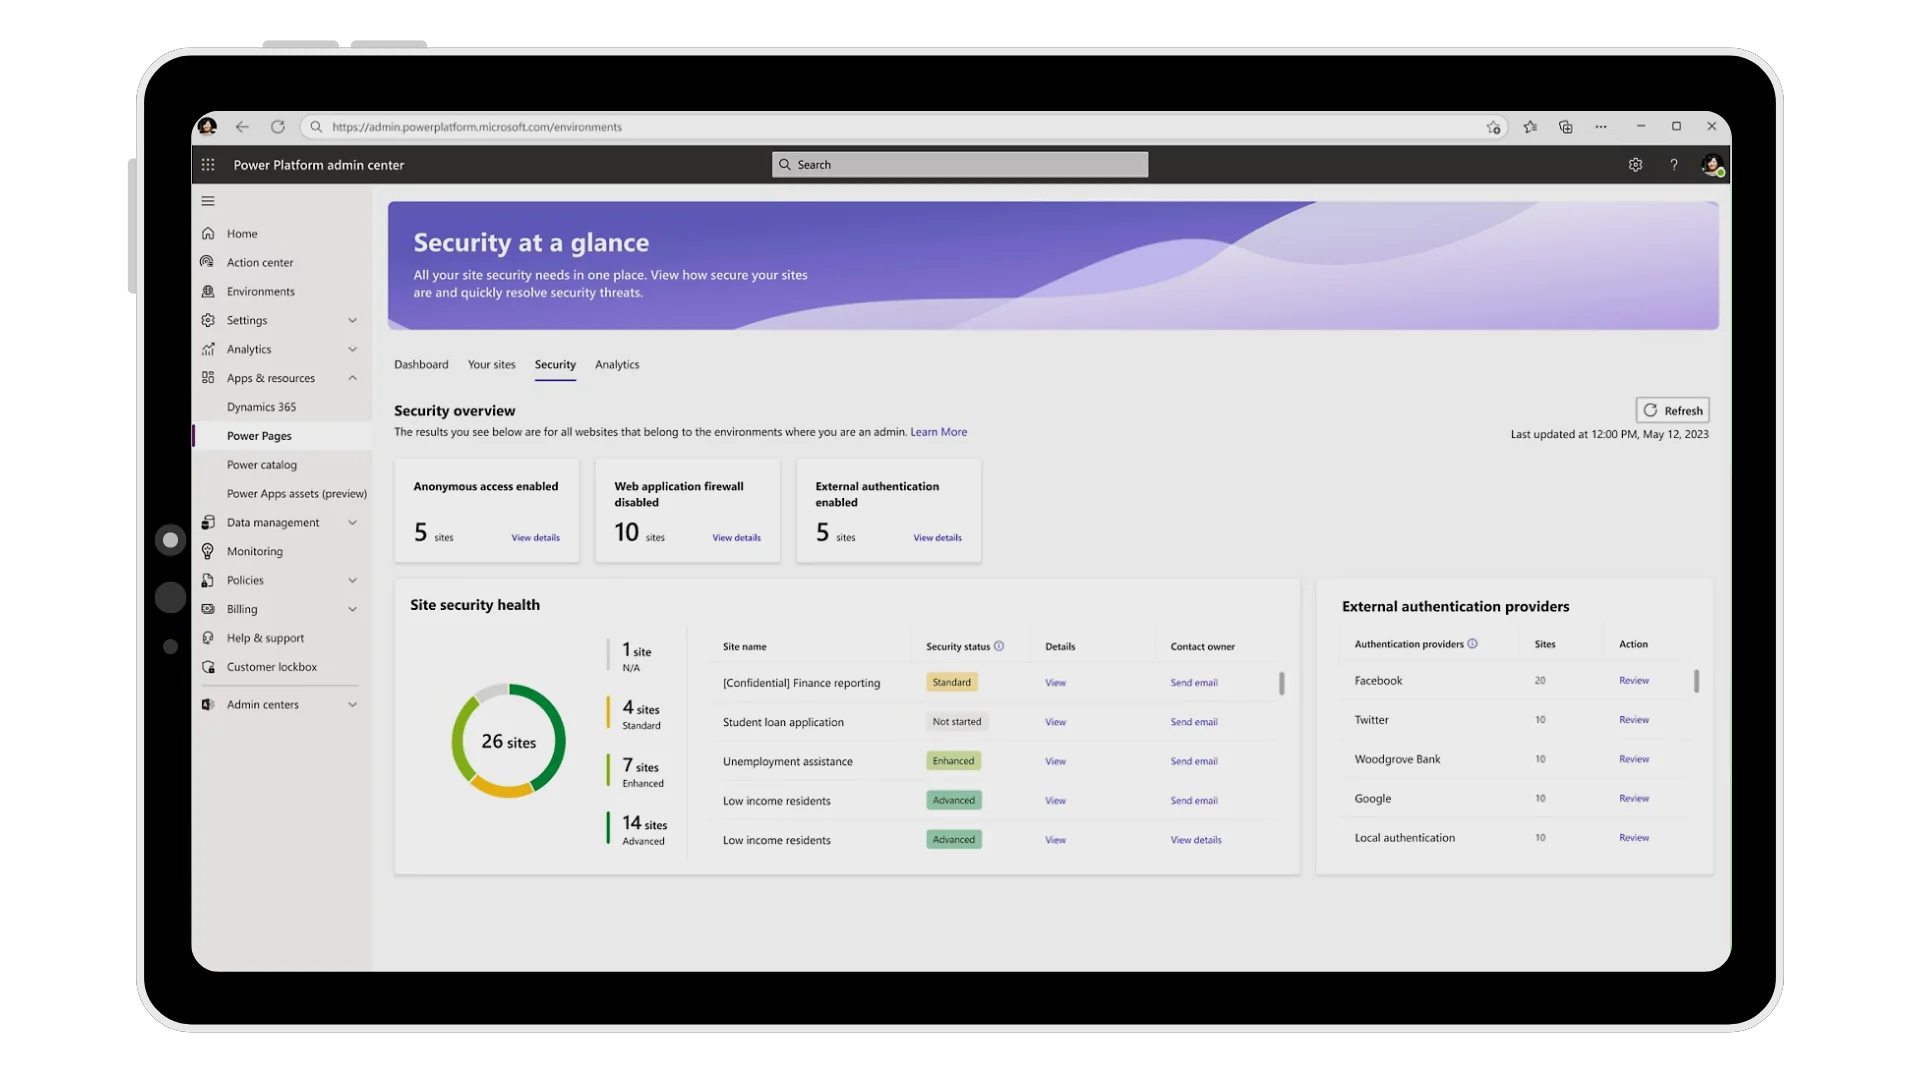Viewport: 1920px width, 1080px height.
Task: Review the Local authentication provider
Action: [x=1634, y=838]
